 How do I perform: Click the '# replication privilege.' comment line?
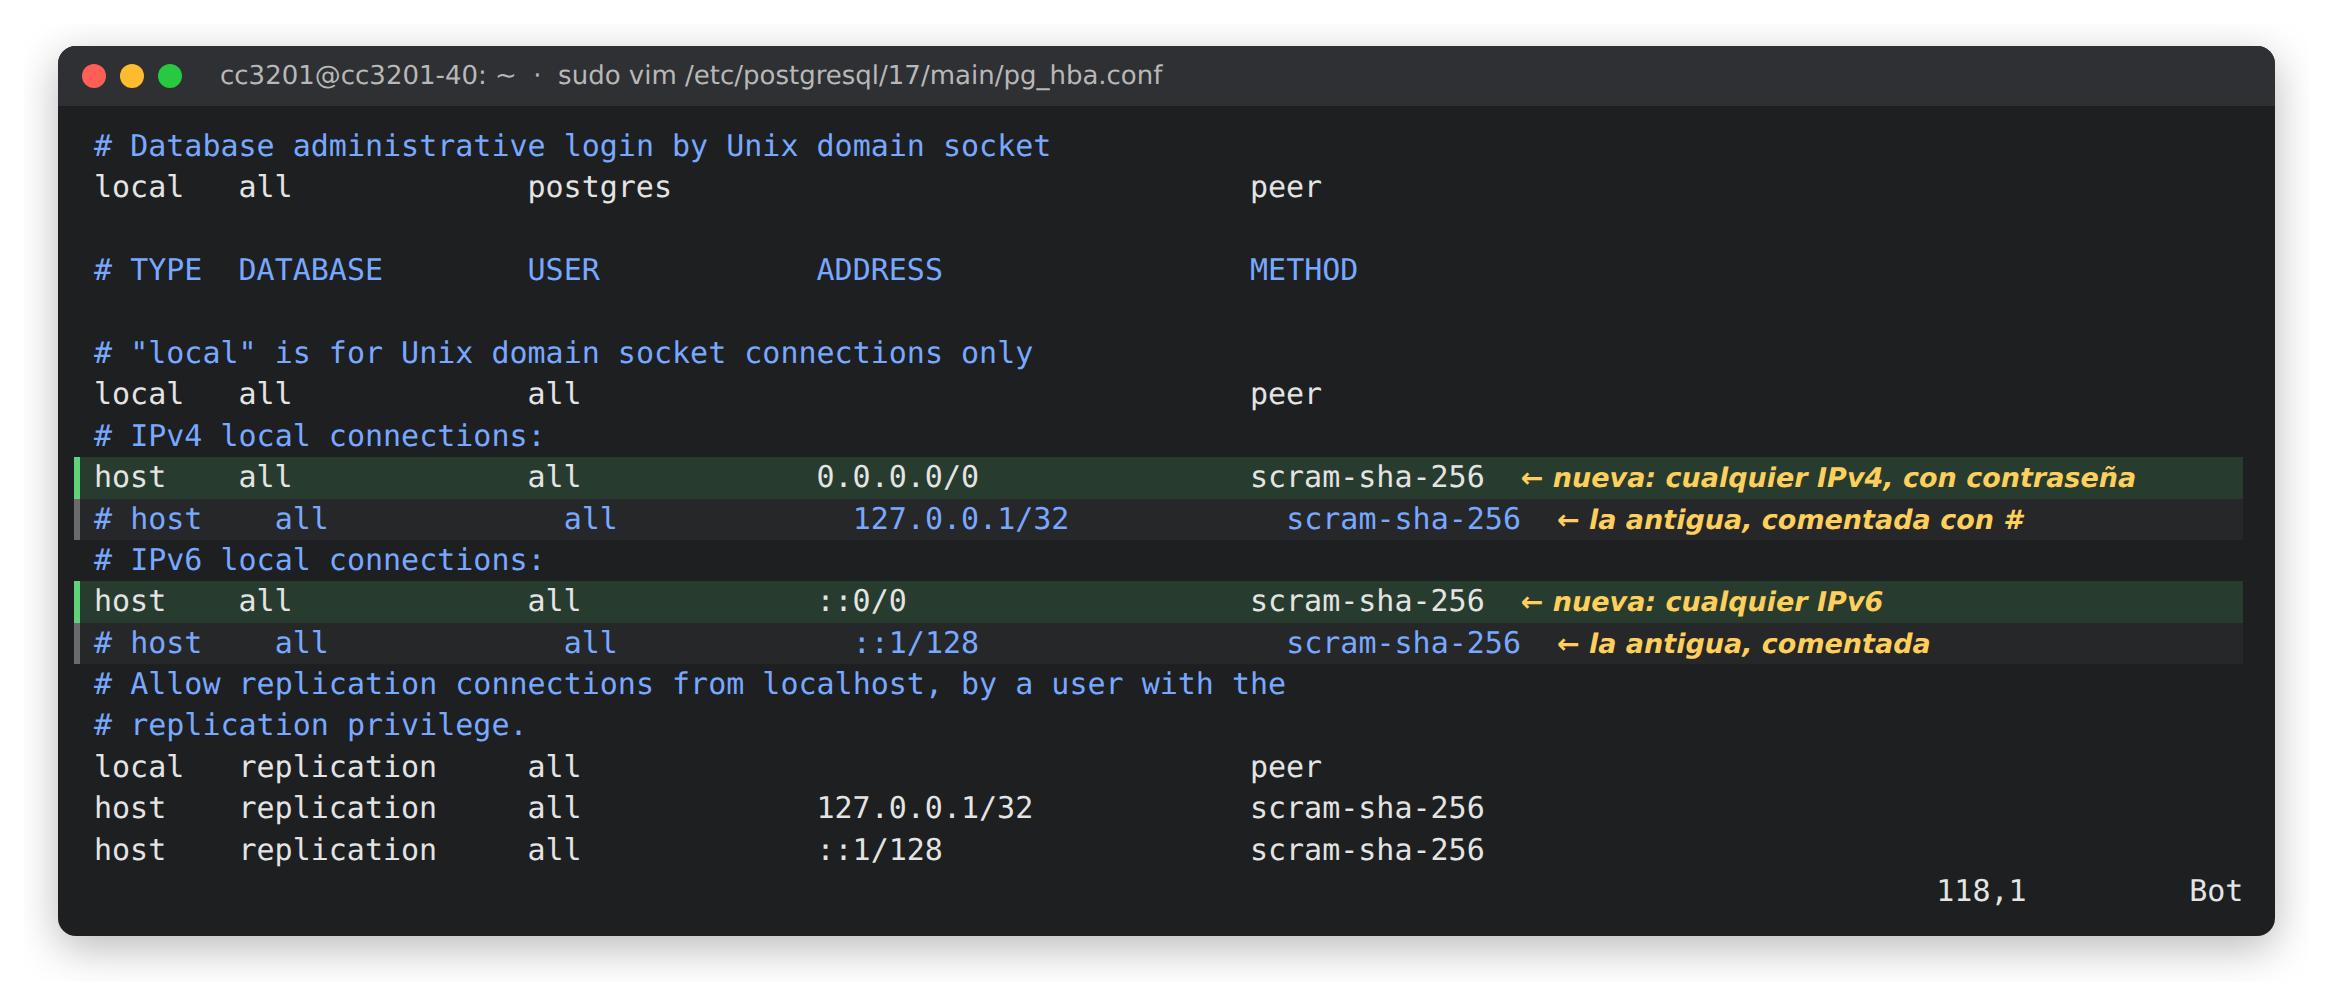309,725
